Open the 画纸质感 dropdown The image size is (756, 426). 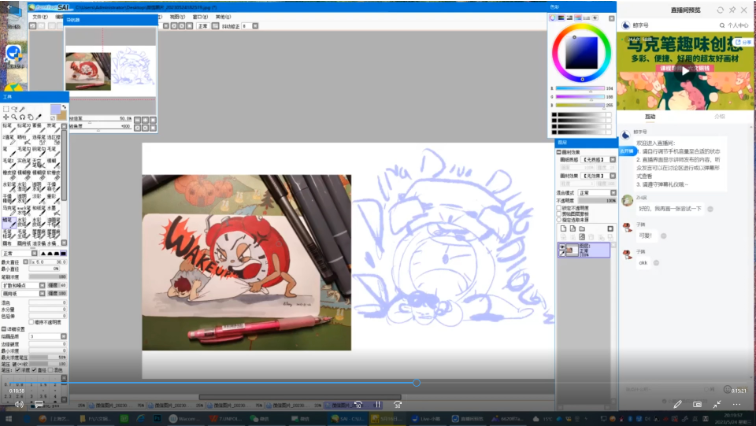tap(598, 160)
